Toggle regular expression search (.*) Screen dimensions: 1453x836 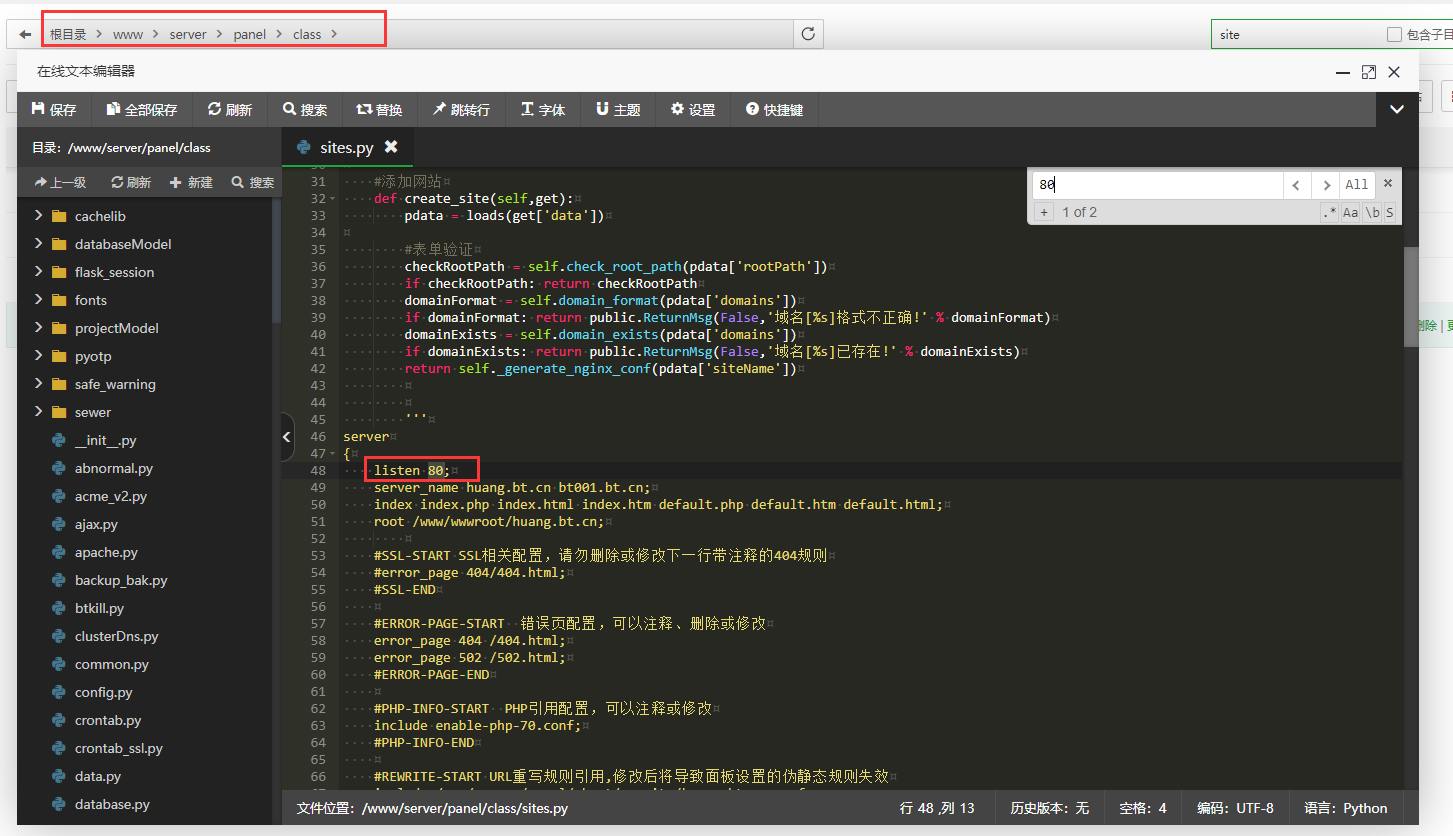point(1329,212)
